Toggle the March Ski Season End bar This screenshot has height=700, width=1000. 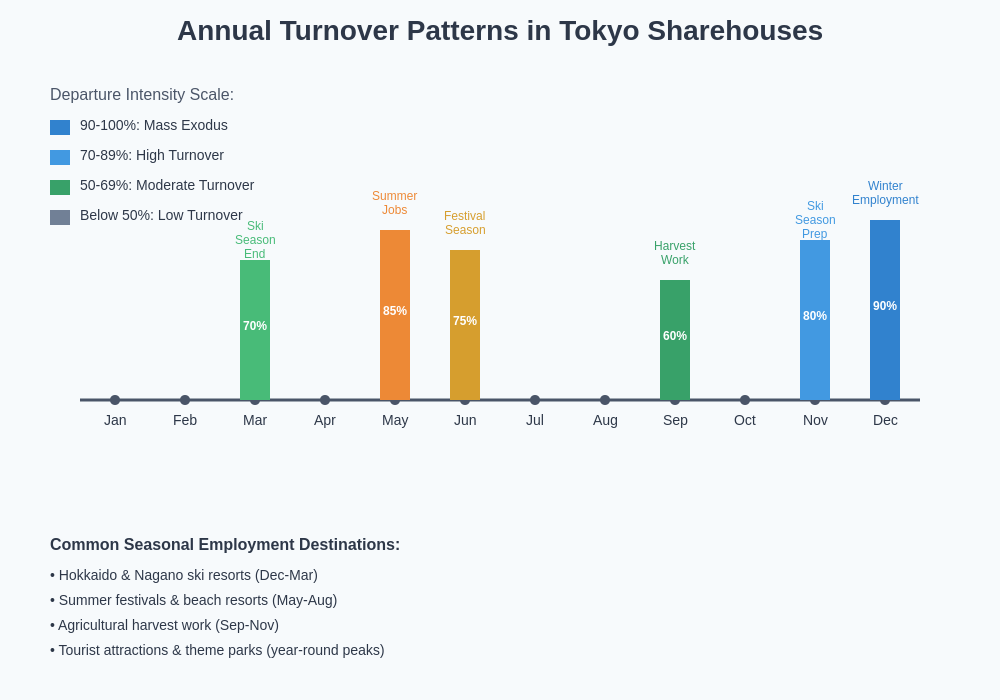pyautogui.click(x=255, y=330)
